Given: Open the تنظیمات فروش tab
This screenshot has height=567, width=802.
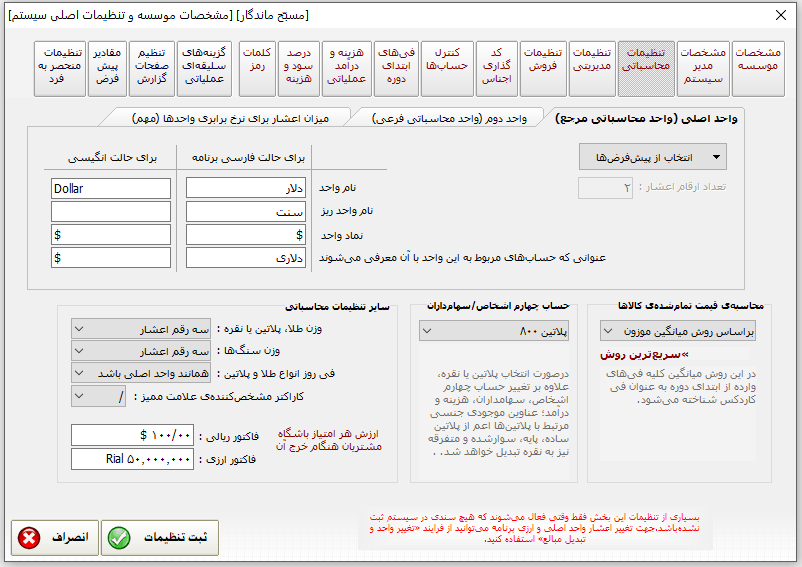Looking at the screenshot, I should [x=543, y=69].
